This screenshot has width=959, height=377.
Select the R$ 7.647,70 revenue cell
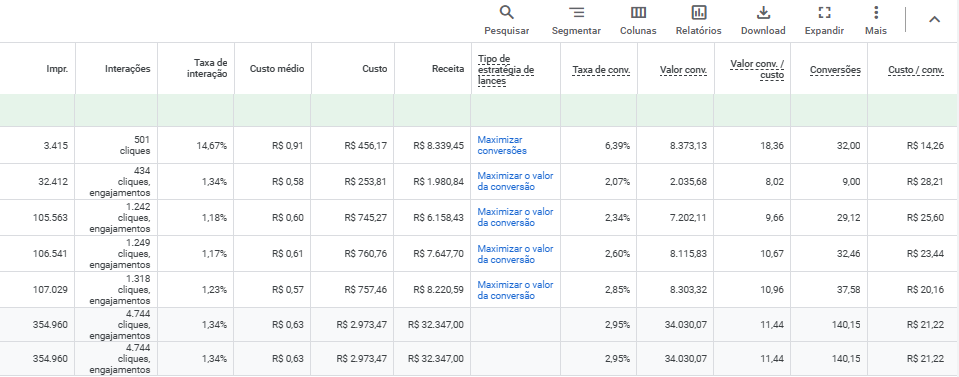tap(439, 254)
